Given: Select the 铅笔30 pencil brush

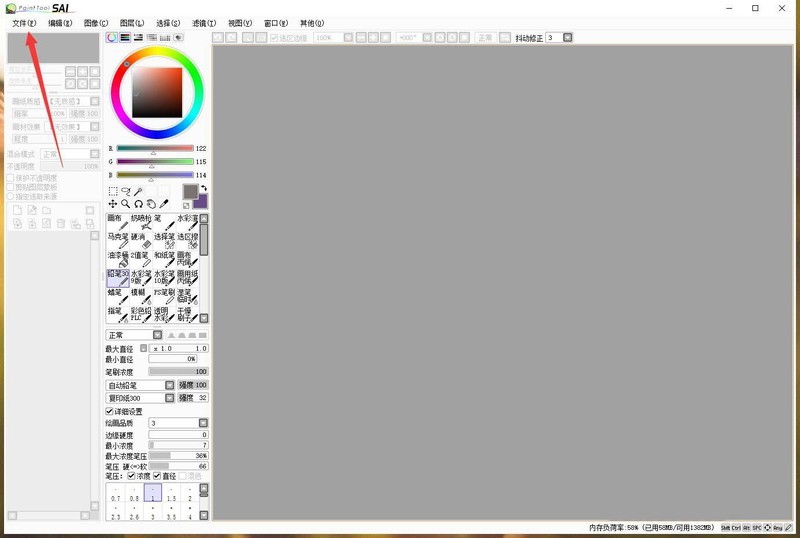Looking at the screenshot, I should pos(117,278).
